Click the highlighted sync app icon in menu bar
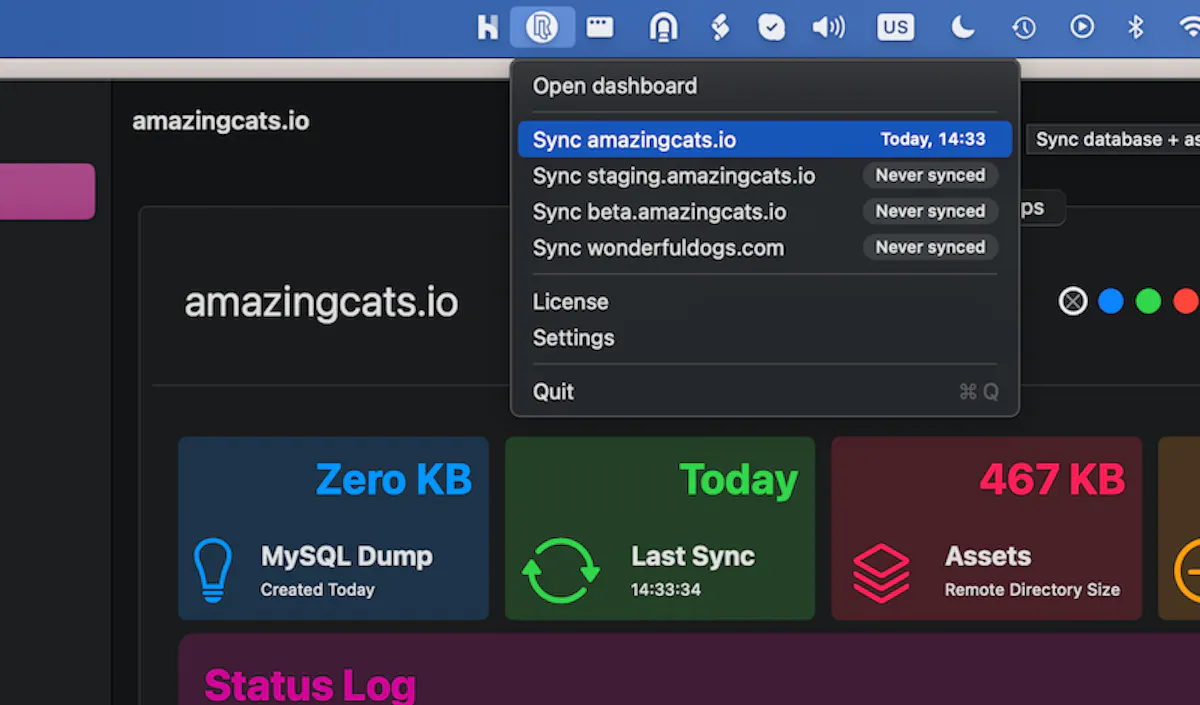 click(542, 27)
